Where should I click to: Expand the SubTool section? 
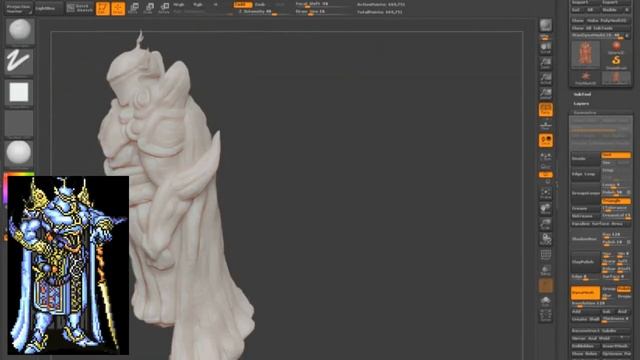point(582,94)
